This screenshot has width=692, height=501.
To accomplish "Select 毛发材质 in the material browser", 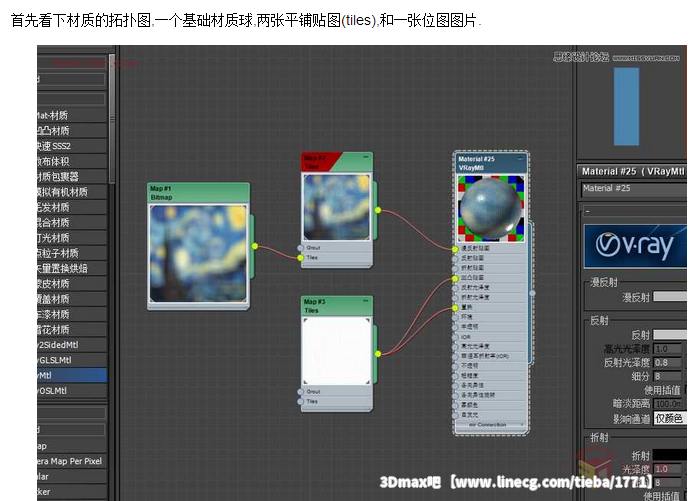I will (x=72, y=207).
